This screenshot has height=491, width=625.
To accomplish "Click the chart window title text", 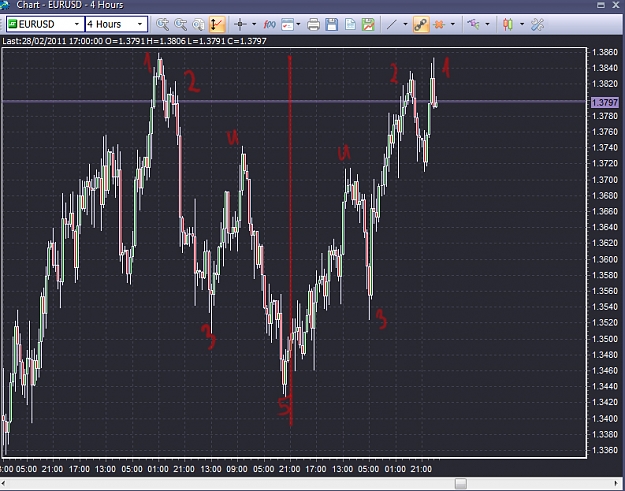I will (x=70, y=5).
